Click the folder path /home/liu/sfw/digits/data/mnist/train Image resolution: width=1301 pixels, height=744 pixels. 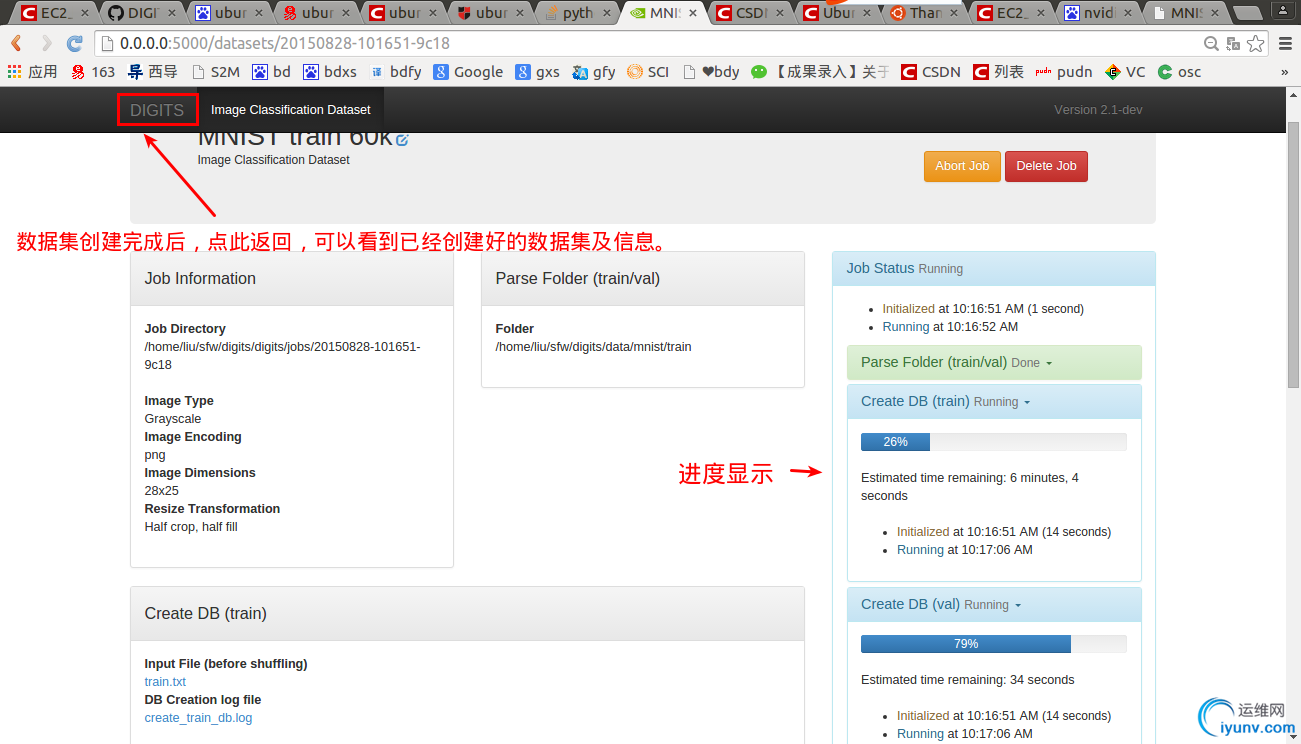point(593,347)
